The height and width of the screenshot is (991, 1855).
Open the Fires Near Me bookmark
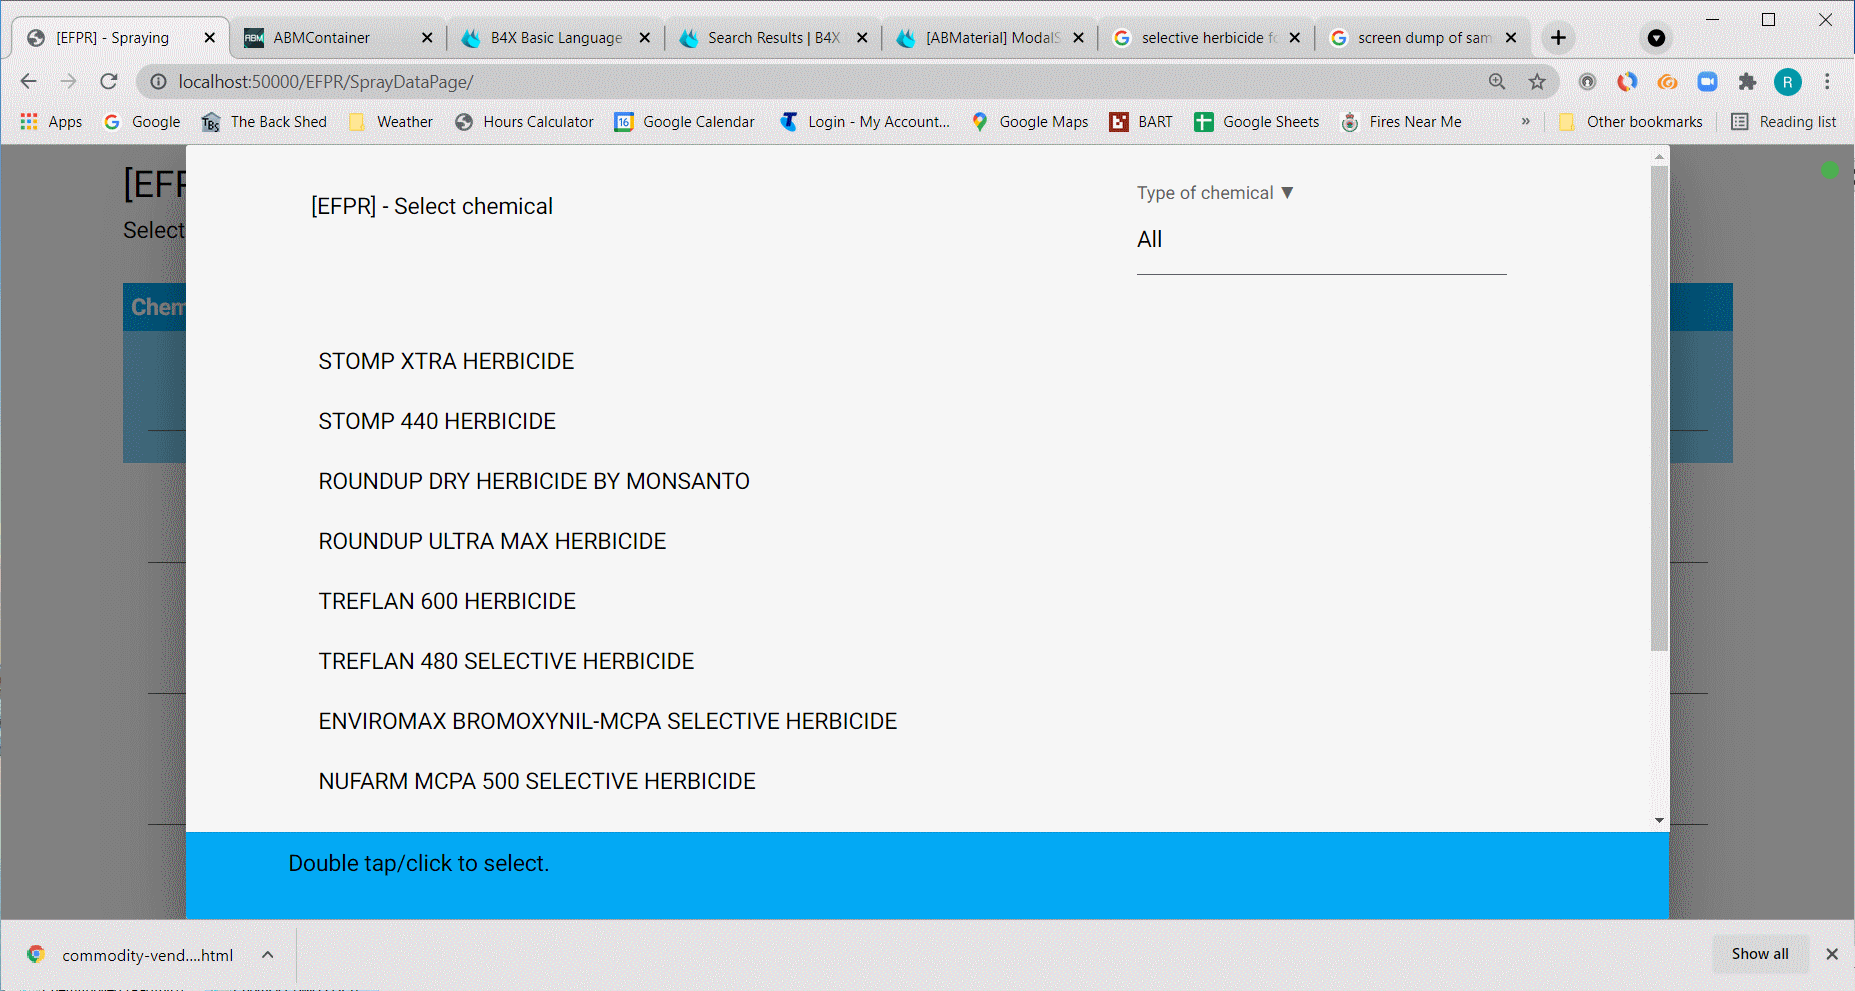pyautogui.click(x=1401, y=121)
